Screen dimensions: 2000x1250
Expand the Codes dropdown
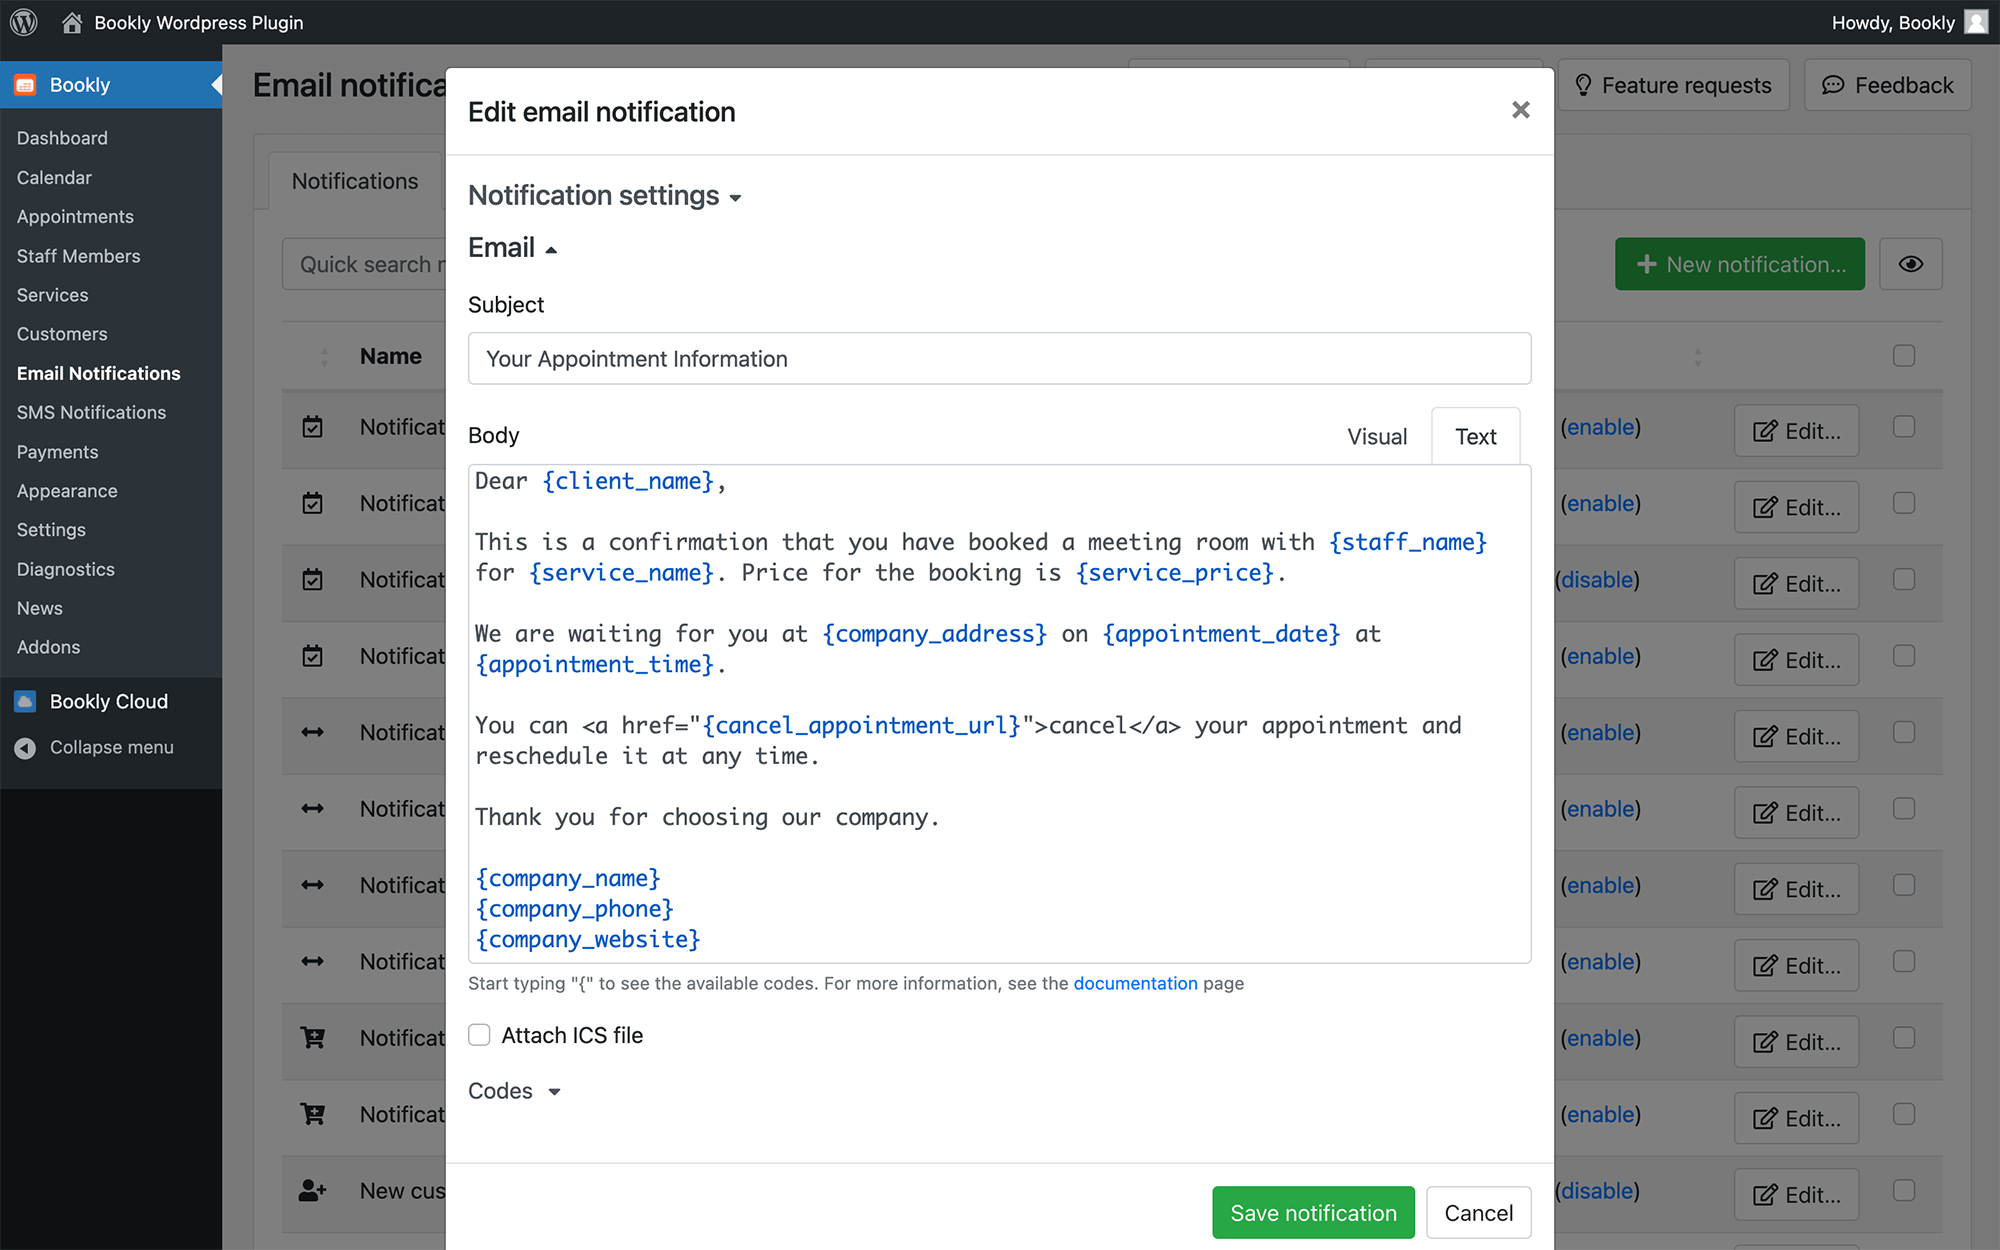click(x=514, y=1091)
